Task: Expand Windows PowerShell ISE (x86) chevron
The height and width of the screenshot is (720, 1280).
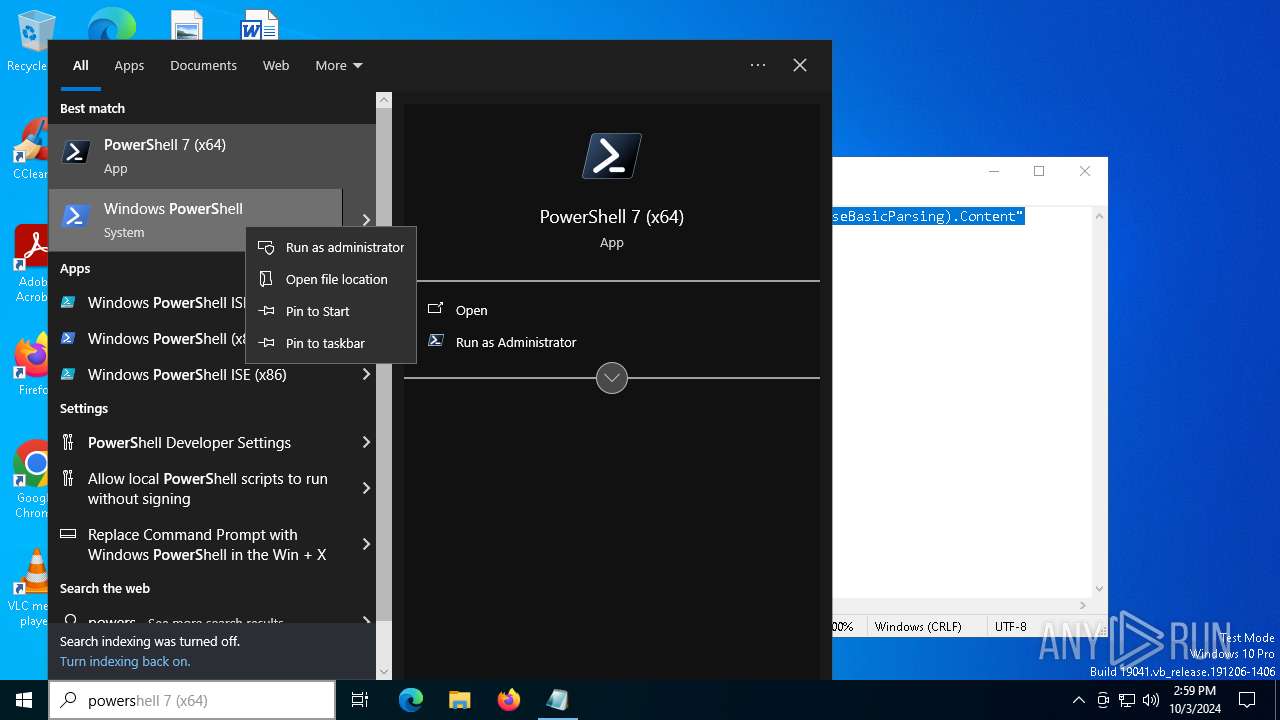Action: 366,374
